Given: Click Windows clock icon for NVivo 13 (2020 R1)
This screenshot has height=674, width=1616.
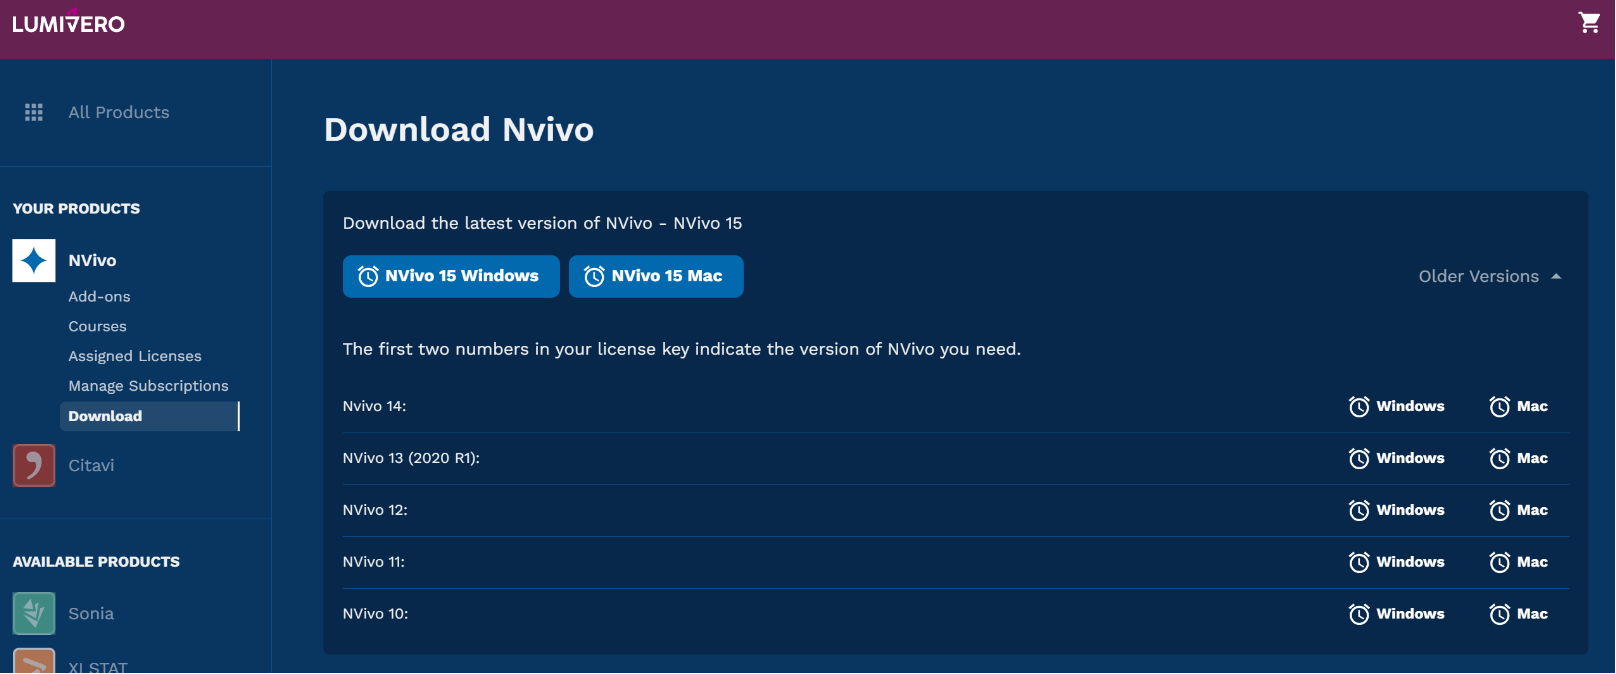Looking at the screenshot, I should pyautogui.click(x=1359, y=459).
